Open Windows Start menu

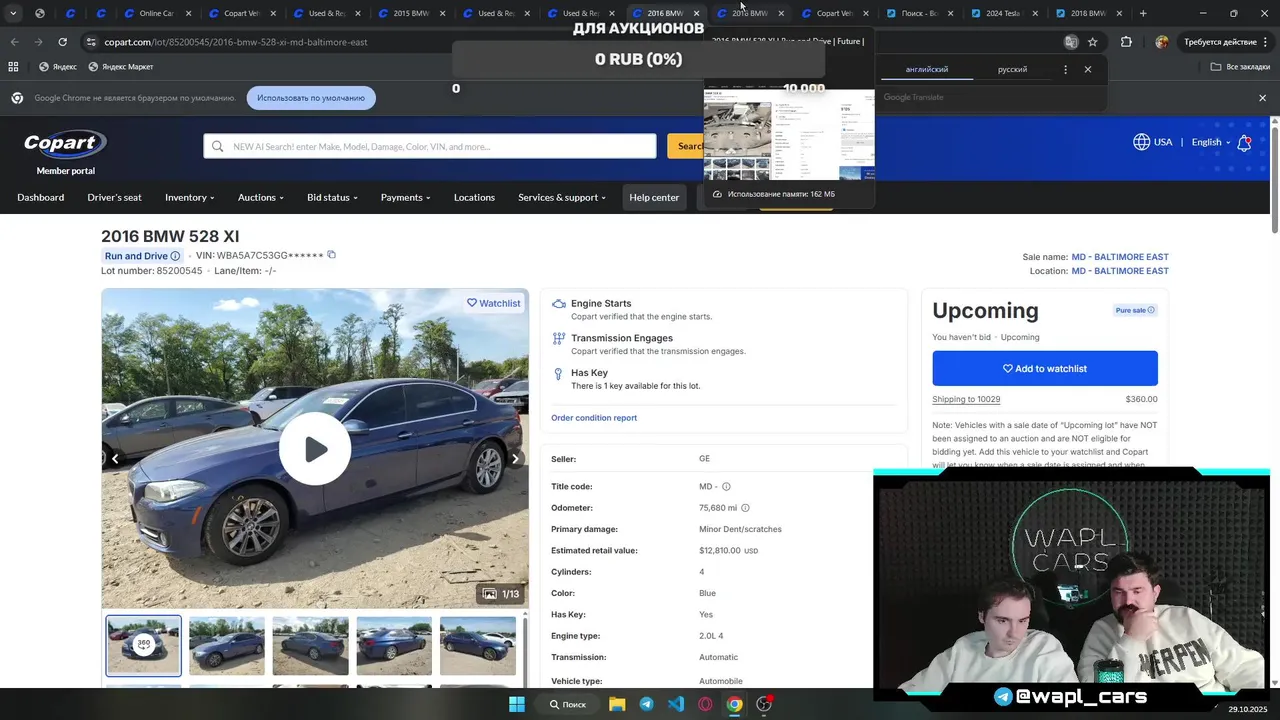[517, 704]
